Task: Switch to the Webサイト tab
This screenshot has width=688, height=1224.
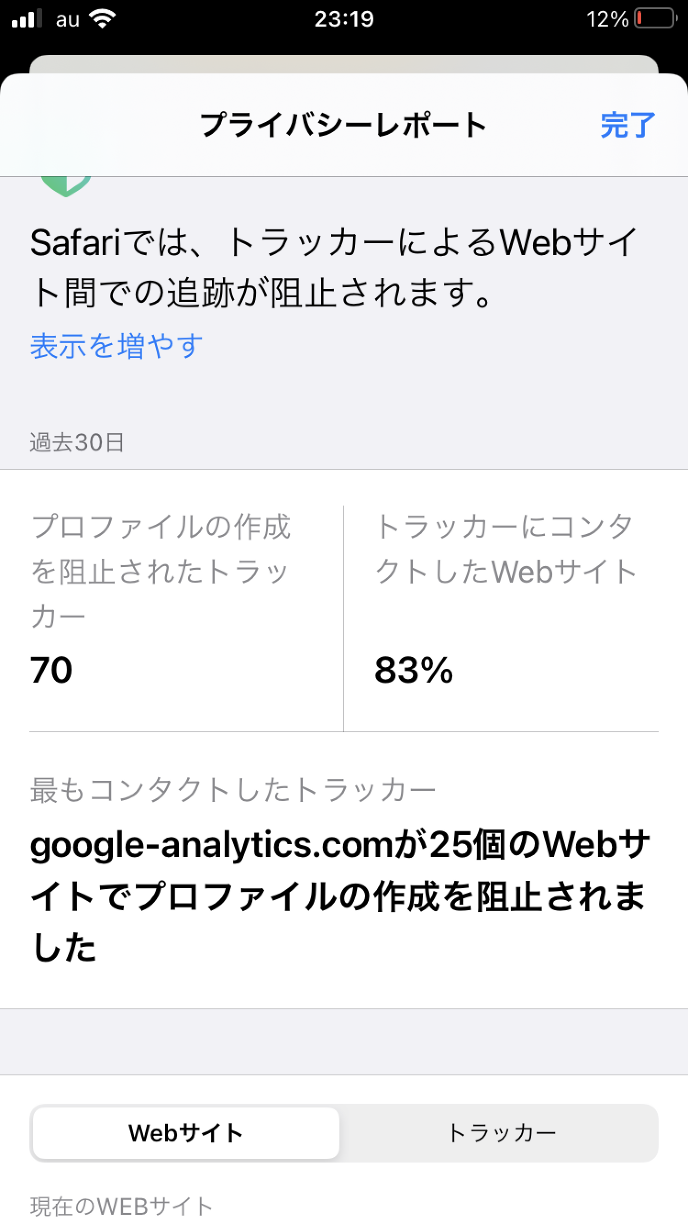Action: [185, 1133]
